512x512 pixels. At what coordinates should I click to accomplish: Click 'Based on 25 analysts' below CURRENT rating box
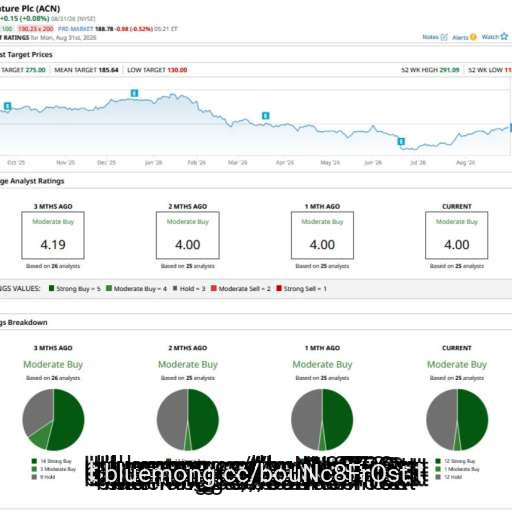click(x=457, y=266)
